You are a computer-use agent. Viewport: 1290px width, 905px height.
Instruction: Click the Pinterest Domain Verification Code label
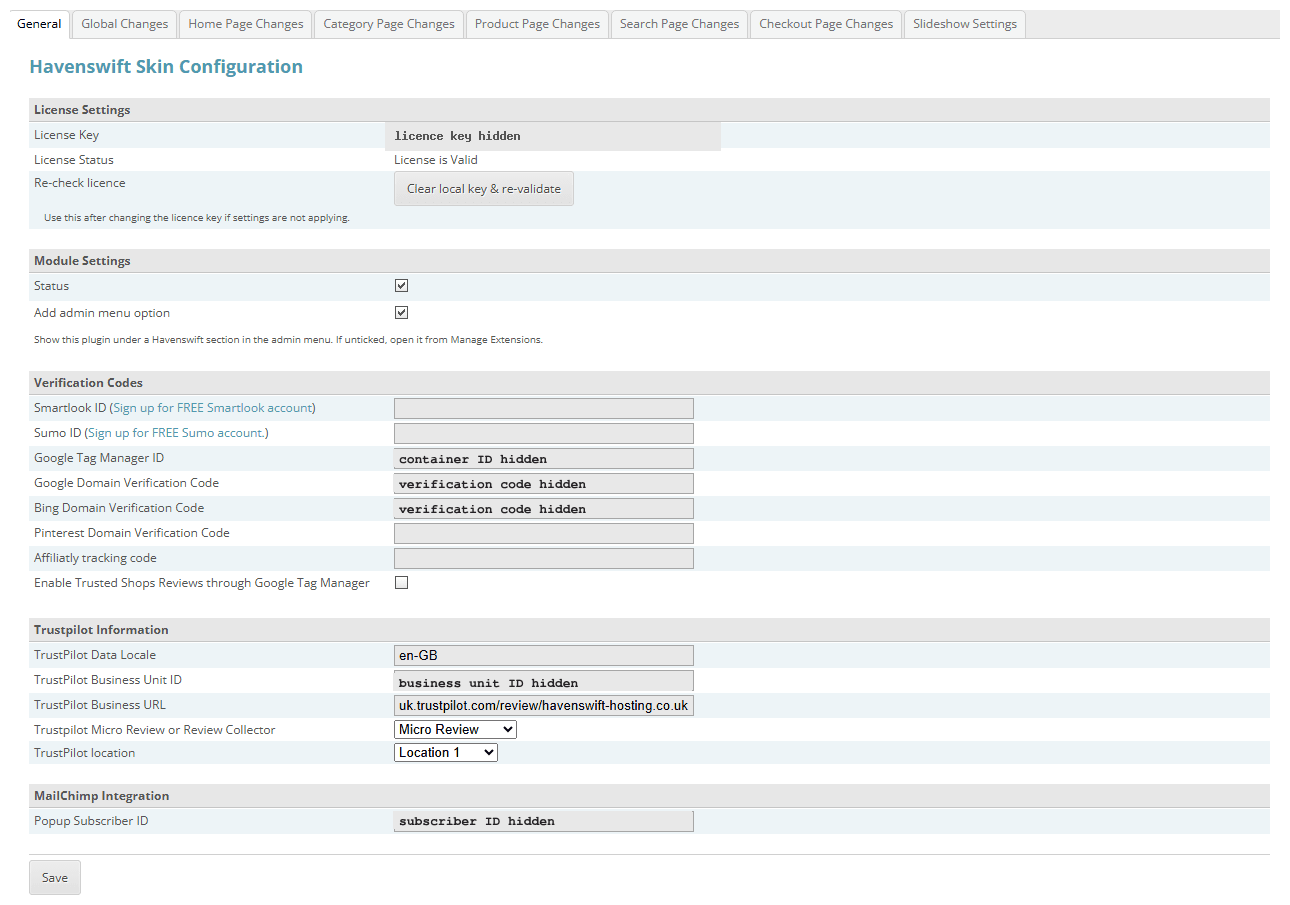[x=132, y=533]
